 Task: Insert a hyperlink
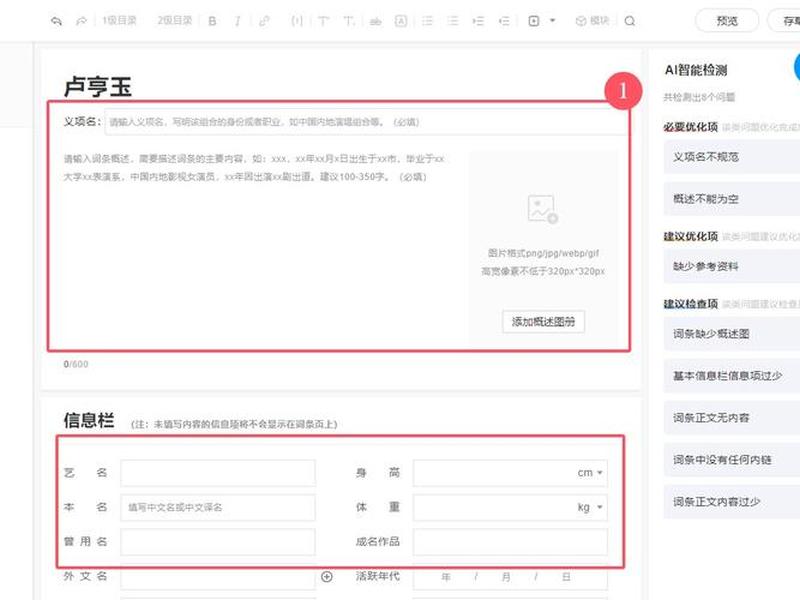pyautogui.click(x=264, y=21)
